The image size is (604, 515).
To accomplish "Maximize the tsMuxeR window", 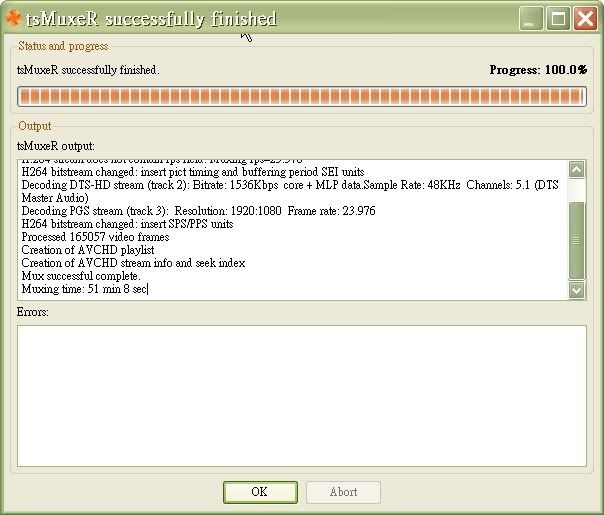I will 558,18.
